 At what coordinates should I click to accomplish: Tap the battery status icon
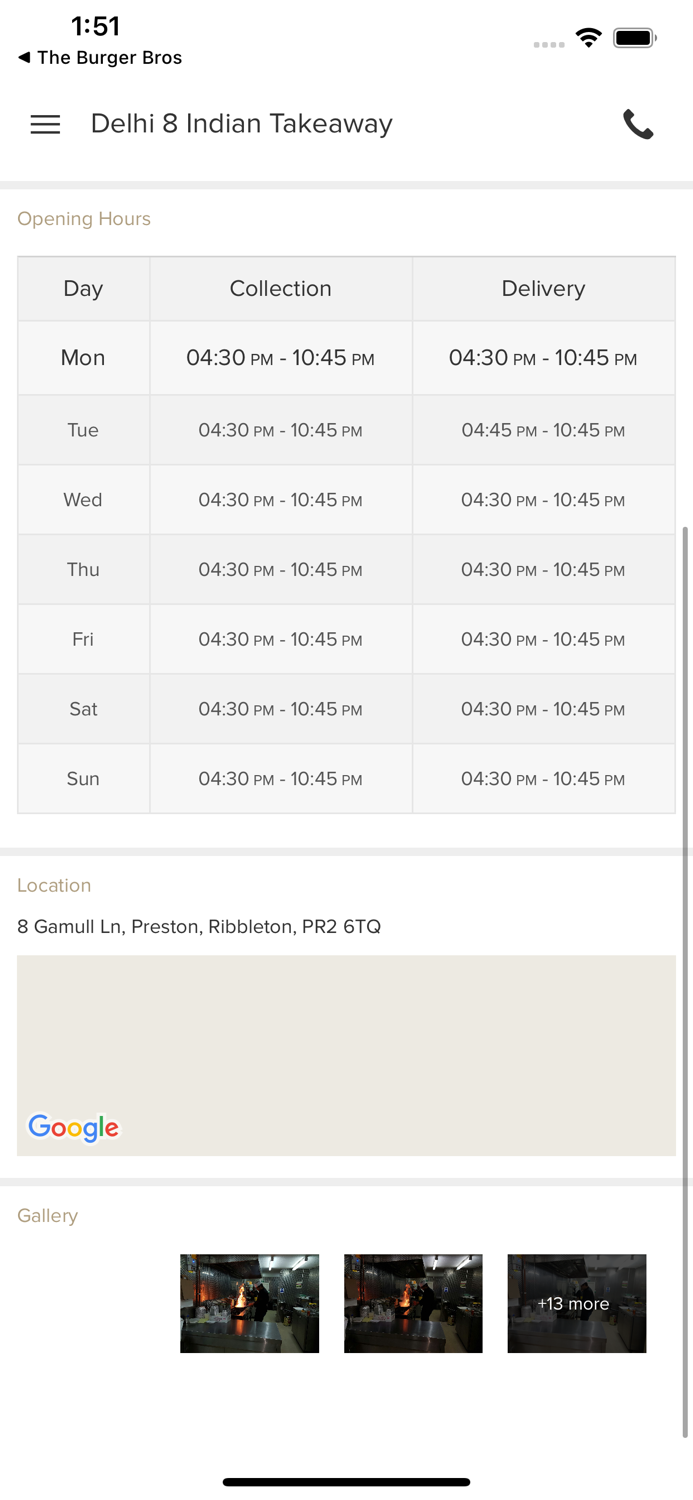click(635, 38)
